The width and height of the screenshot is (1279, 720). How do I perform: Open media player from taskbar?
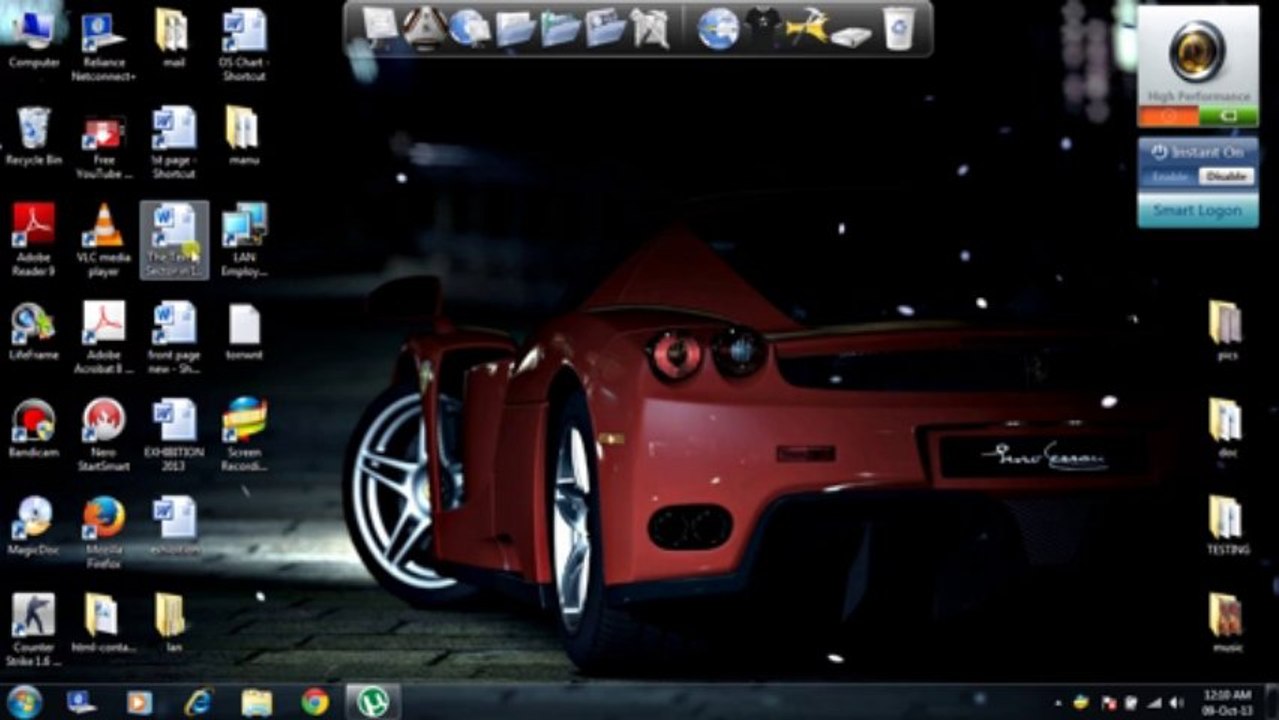click(x=140, y=702)
